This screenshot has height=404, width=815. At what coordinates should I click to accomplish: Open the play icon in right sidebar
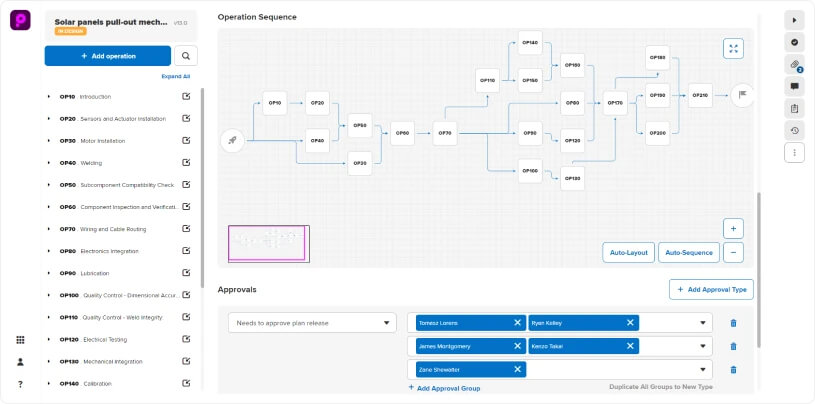pyautogui.click(x=794, y=20)
